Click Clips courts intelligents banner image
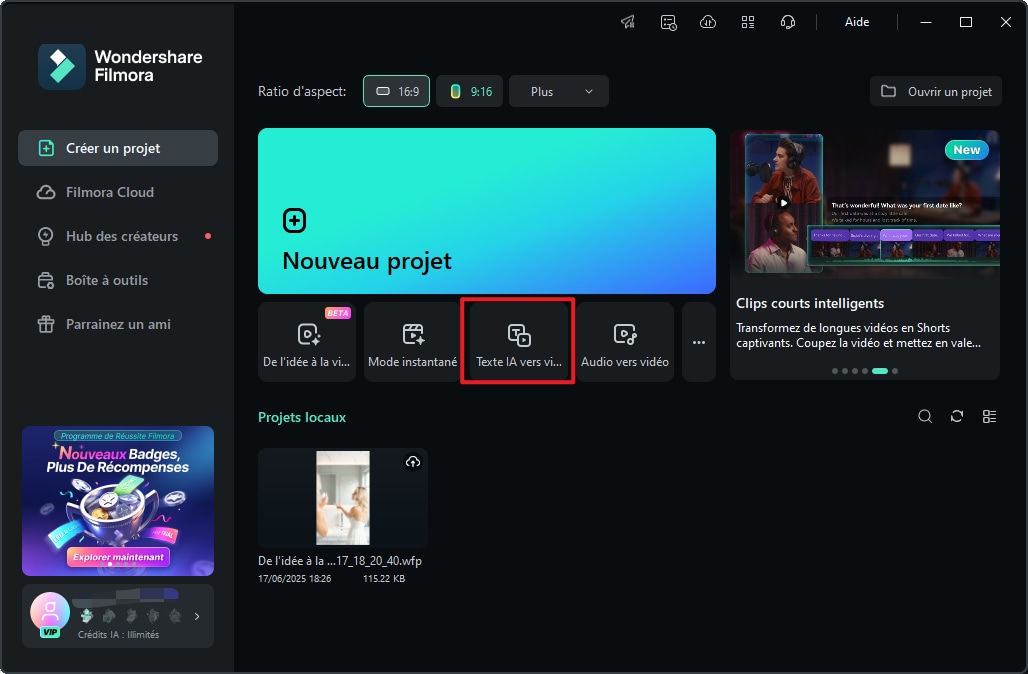Screen dimensions: 1028x674 pos(865,205)
